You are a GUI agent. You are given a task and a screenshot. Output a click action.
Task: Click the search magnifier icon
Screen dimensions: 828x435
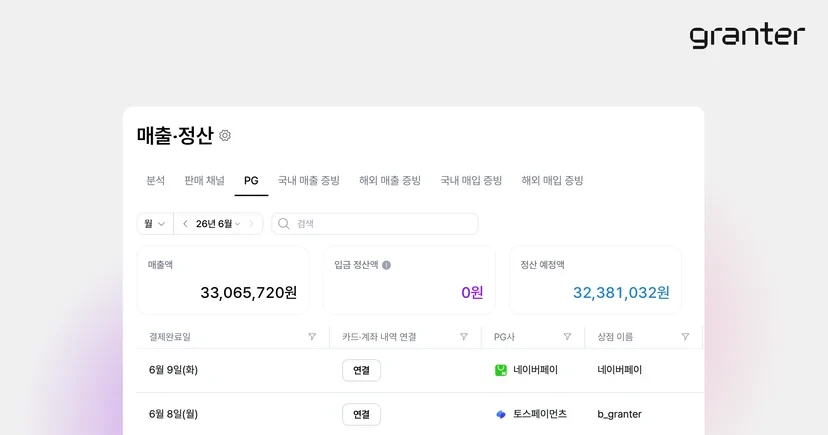284,224
